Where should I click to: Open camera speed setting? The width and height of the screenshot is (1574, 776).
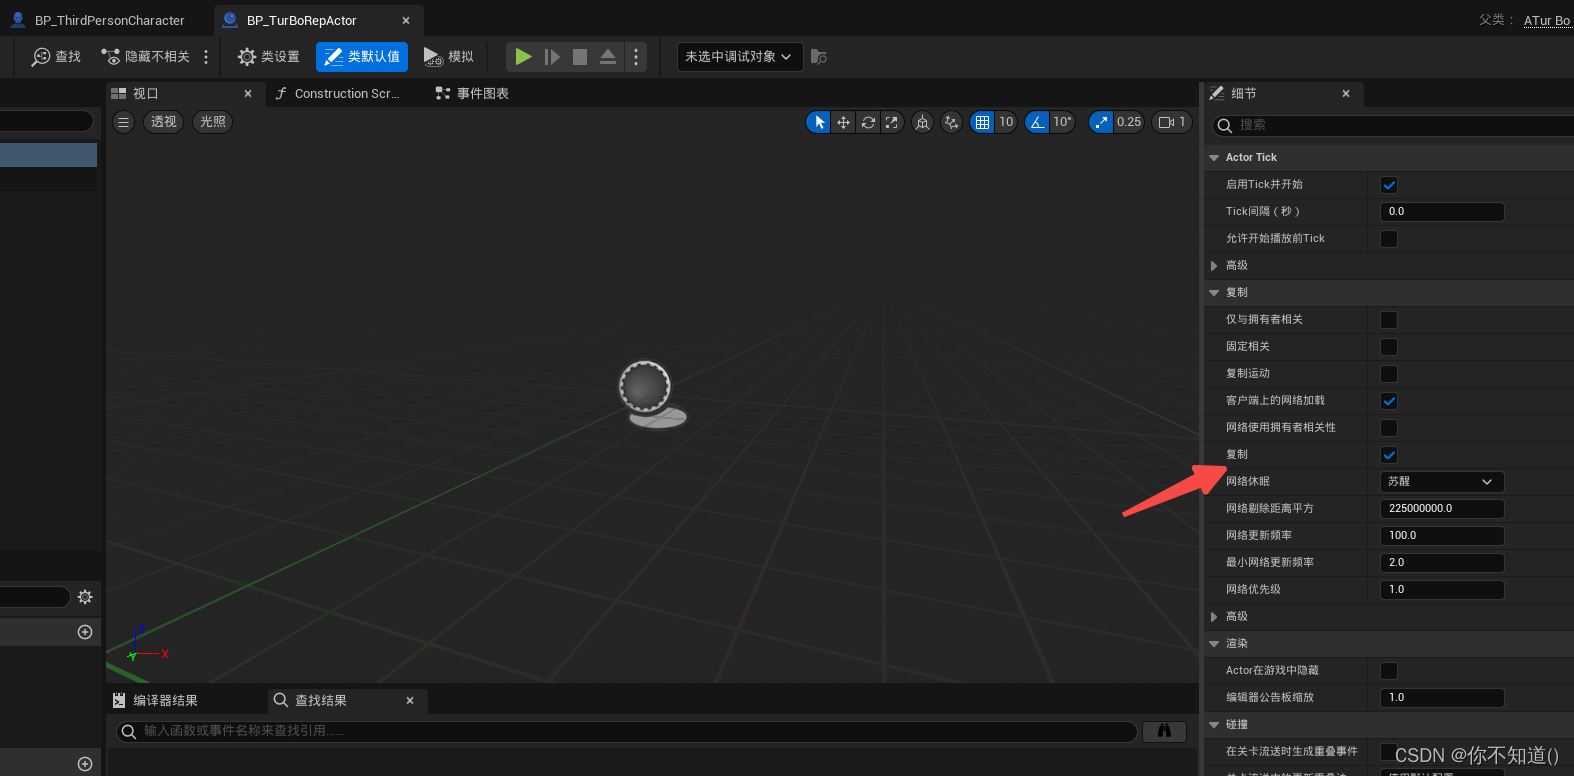(x=1172, y=122)
